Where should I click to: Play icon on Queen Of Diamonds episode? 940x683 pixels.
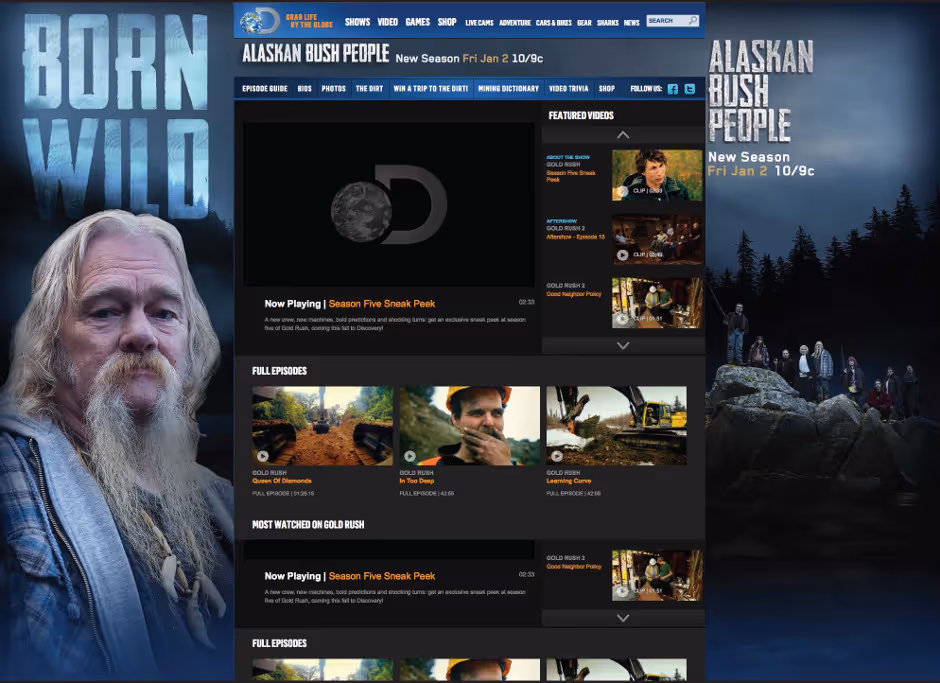click(263, 456)
